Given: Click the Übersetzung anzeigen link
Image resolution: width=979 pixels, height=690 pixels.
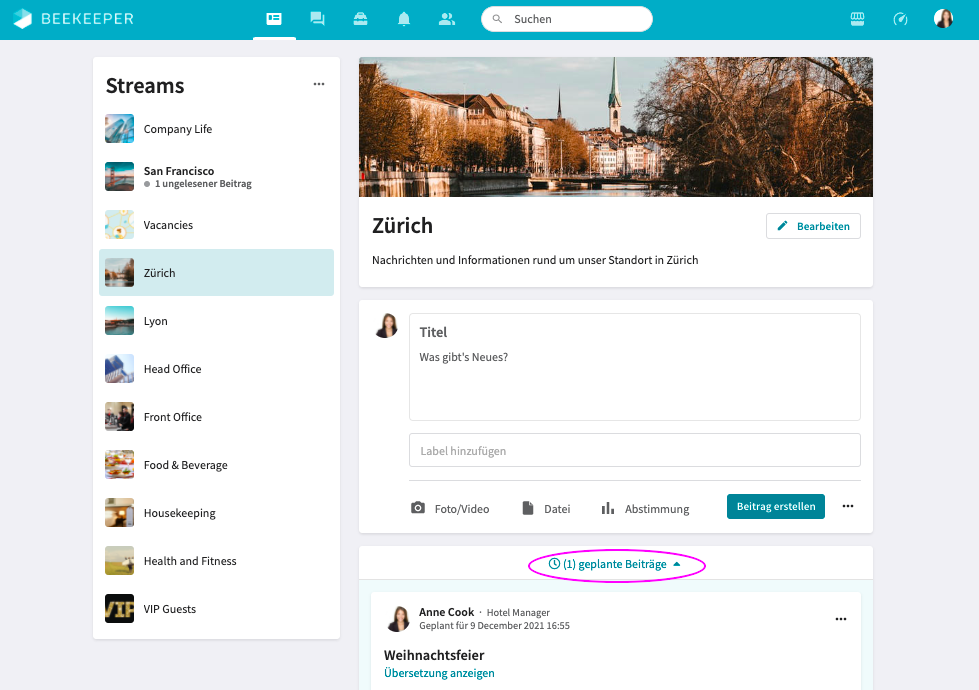Looking at the screenshot, I should [x=439, y=673].
